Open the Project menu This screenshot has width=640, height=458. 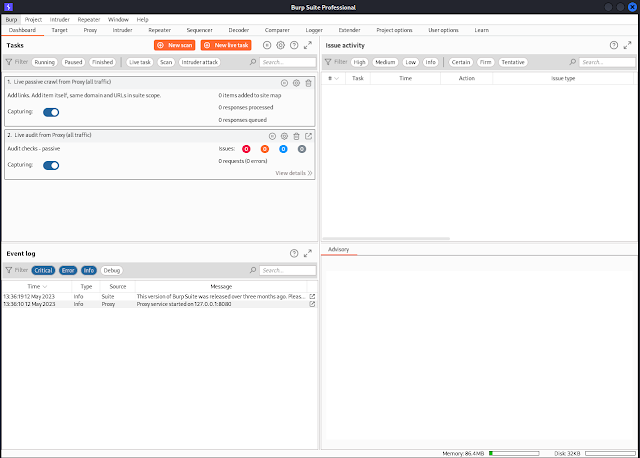(33, 20)
